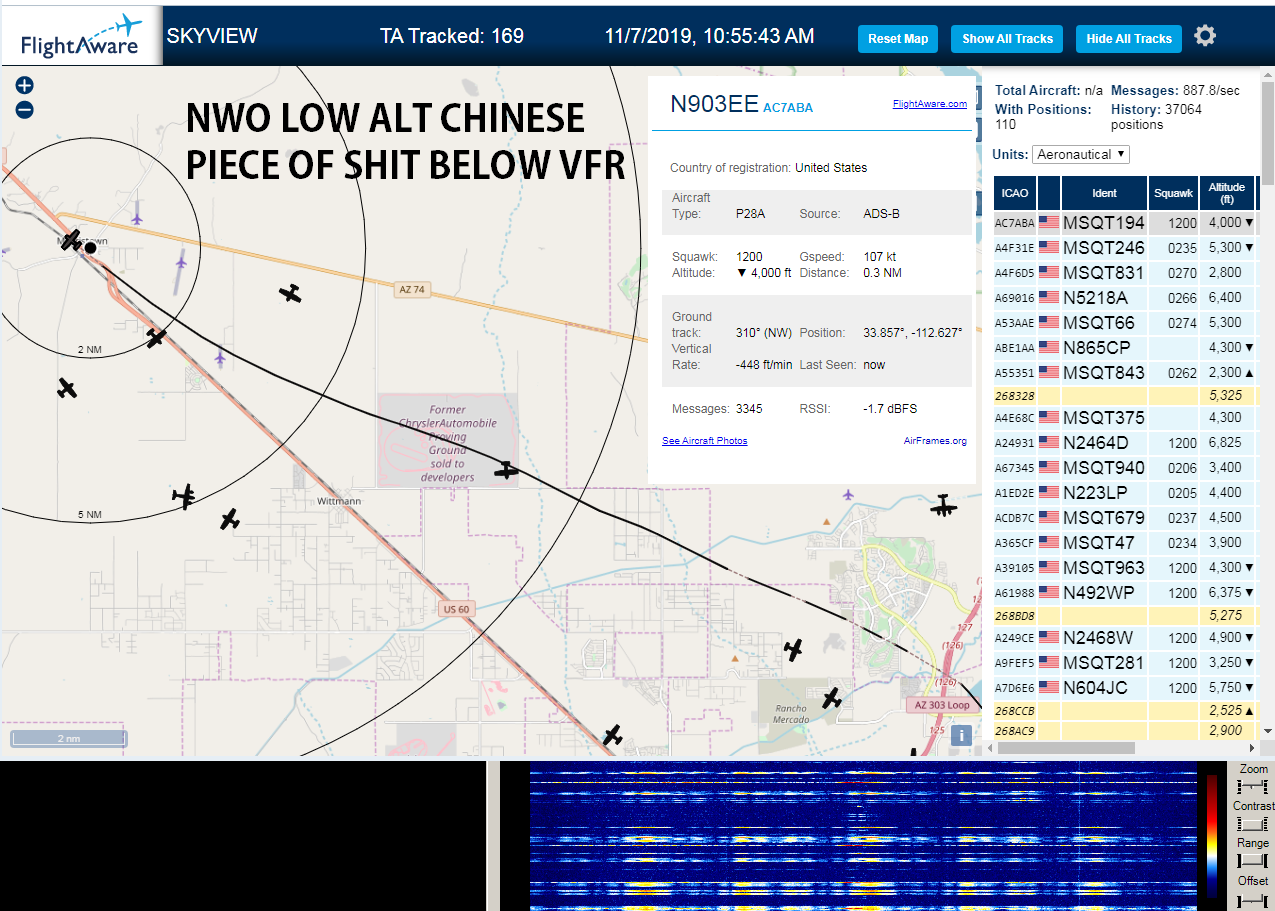This screenshot has height=911, width=1275.
Task: Select the aircraft directly below the US 60 shield
Action: (613, 736)
